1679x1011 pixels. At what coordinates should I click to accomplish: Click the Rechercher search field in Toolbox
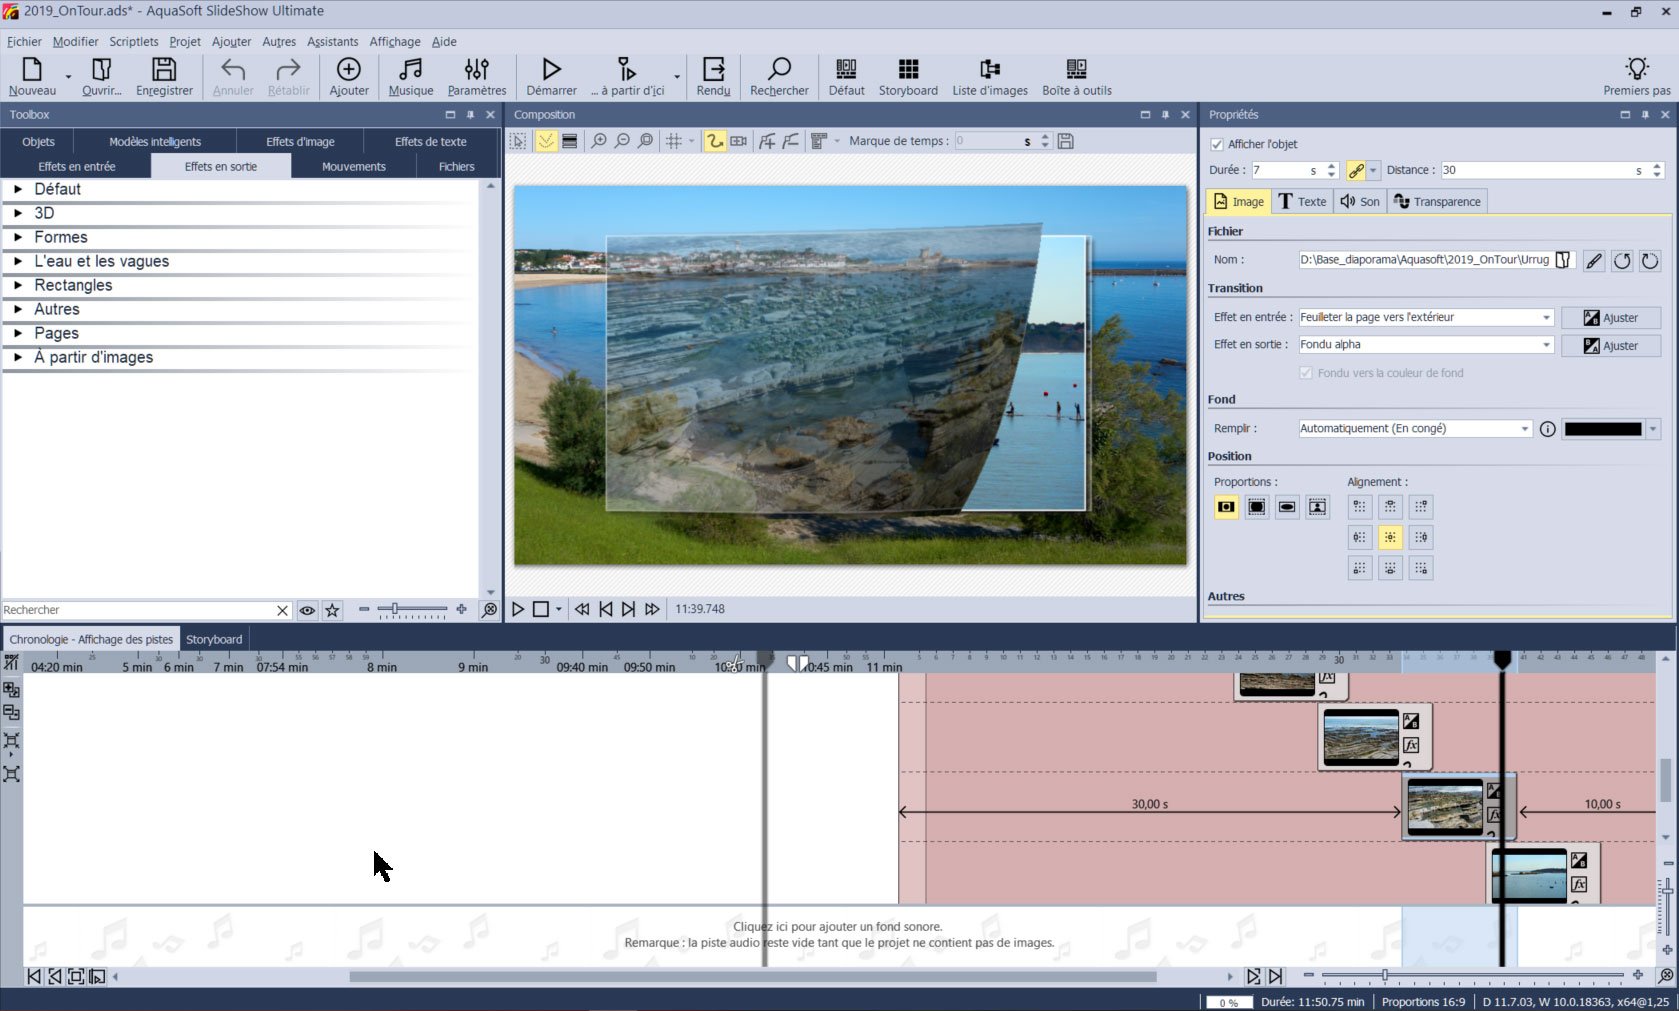click(x=138, y=610)
